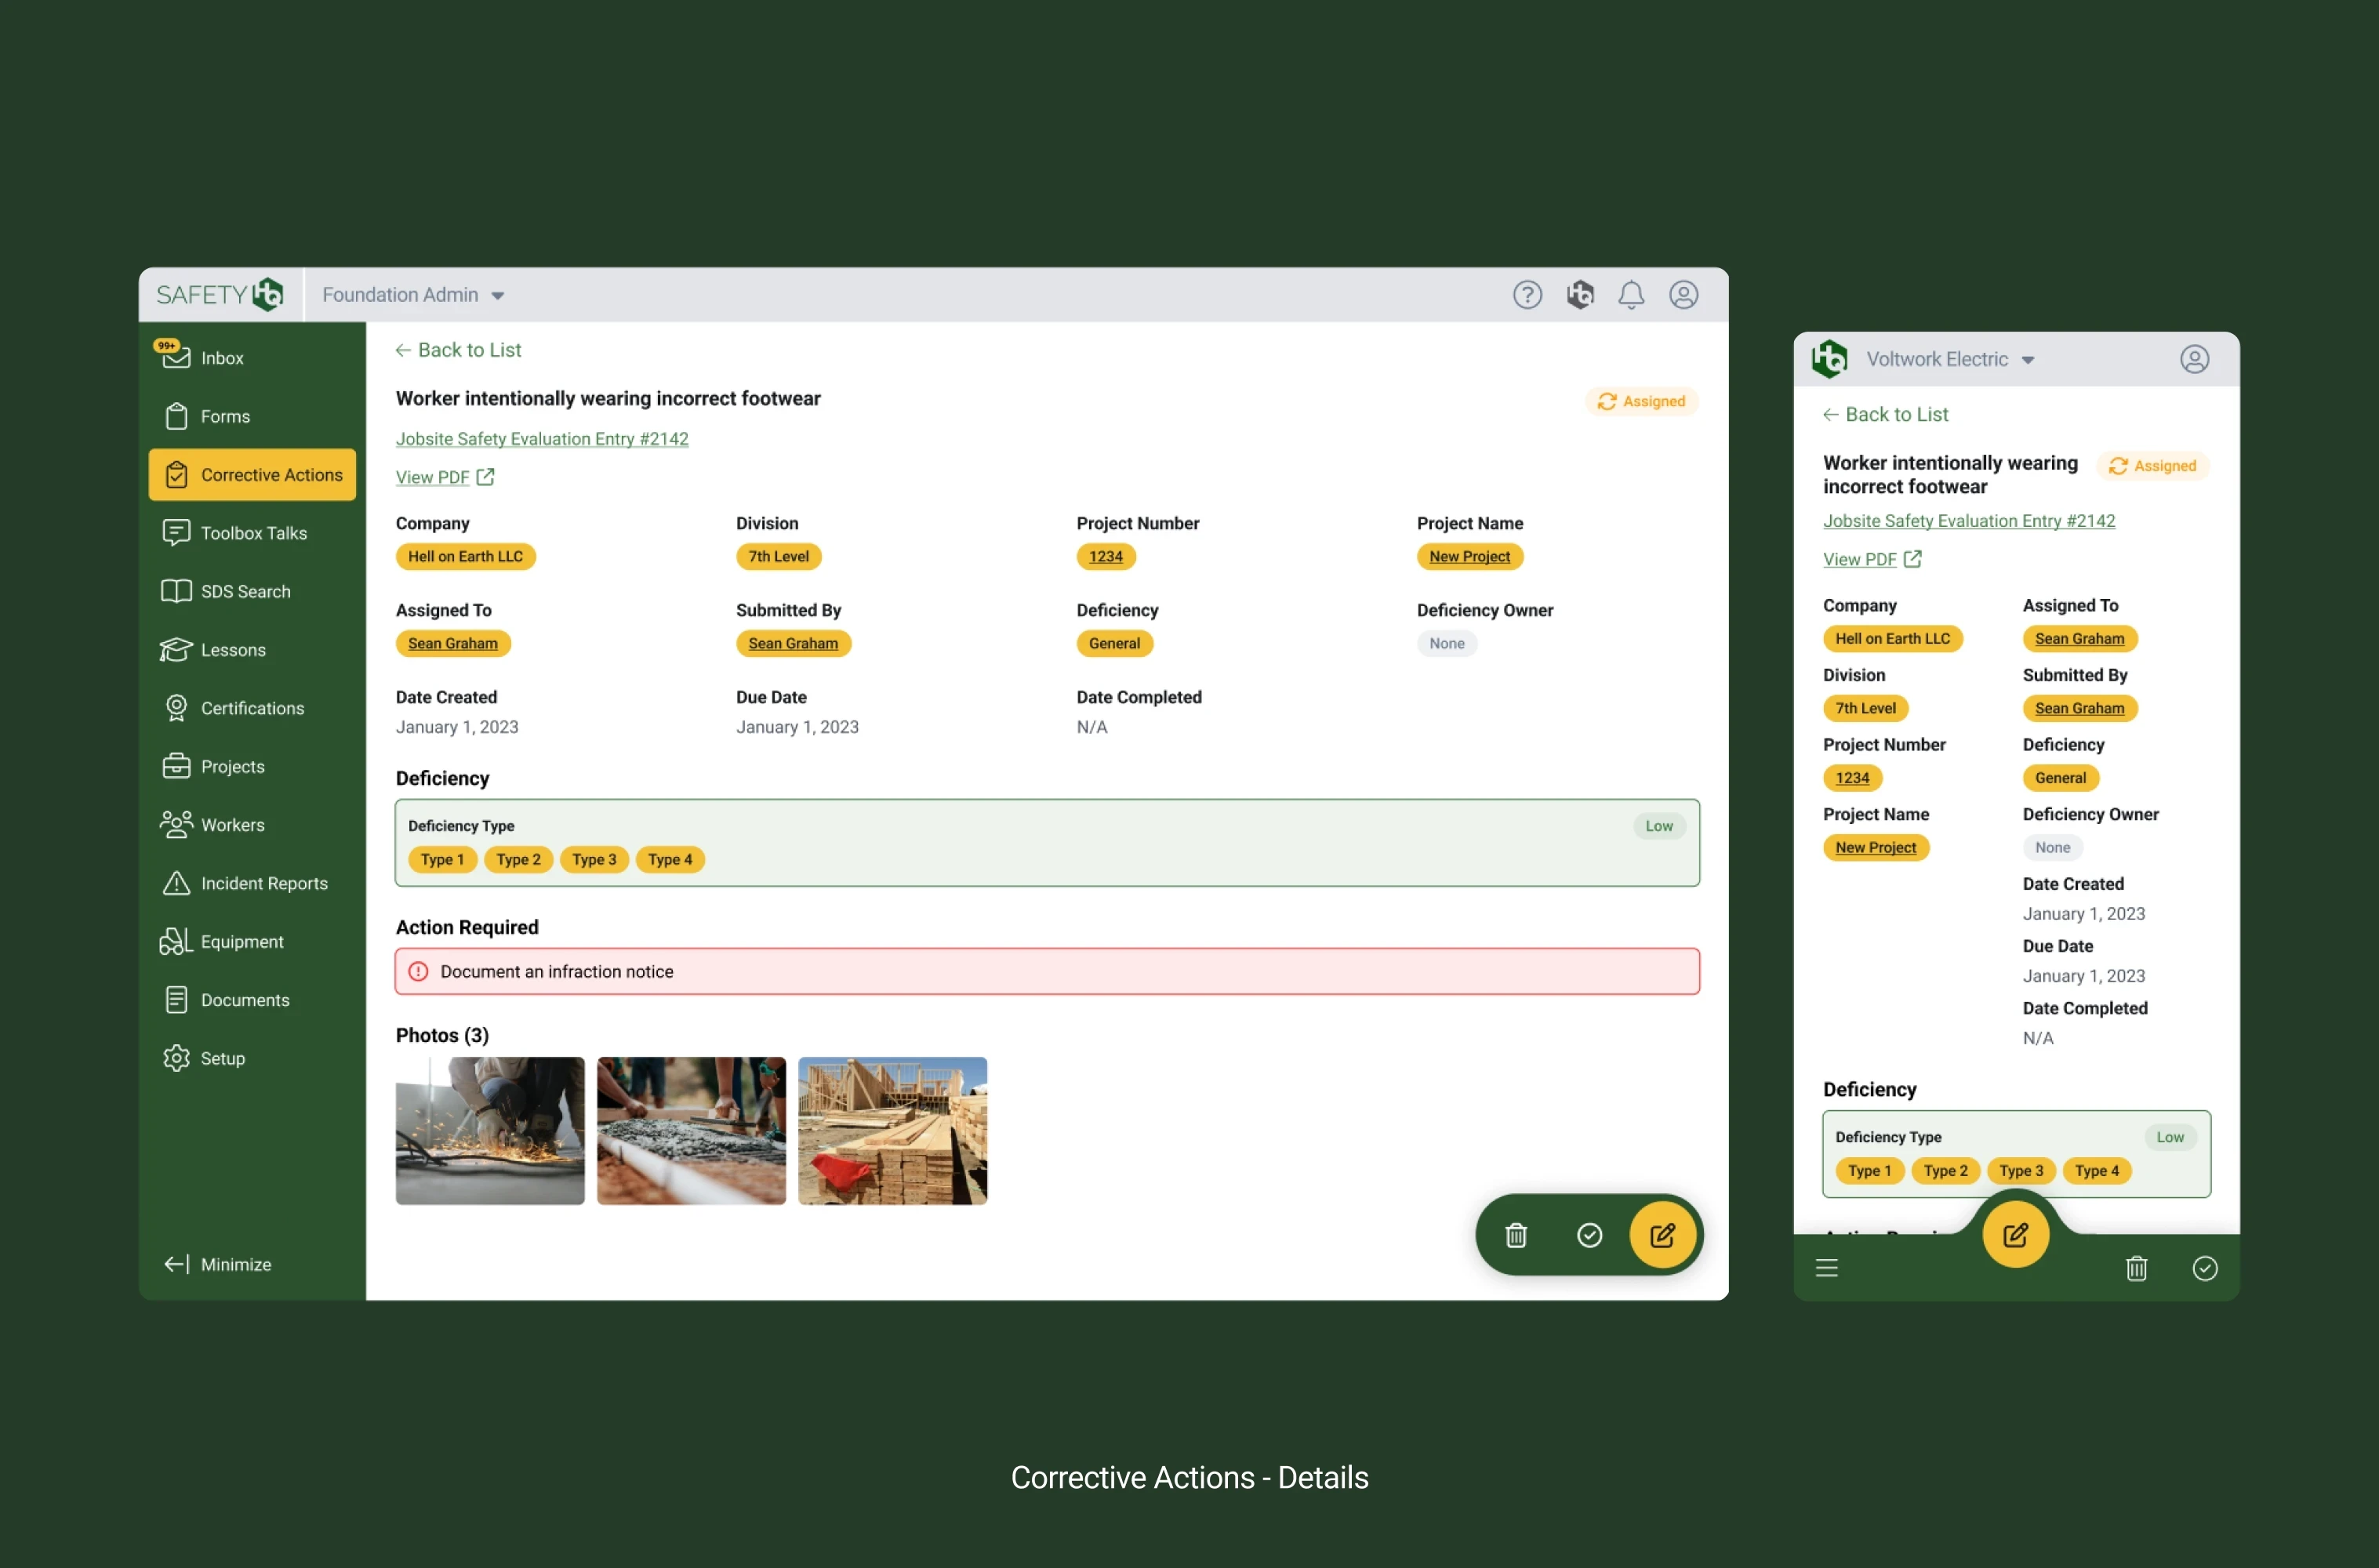Click the help question mark icon
This screenshot has height=1568, width=2379.
1526,295
